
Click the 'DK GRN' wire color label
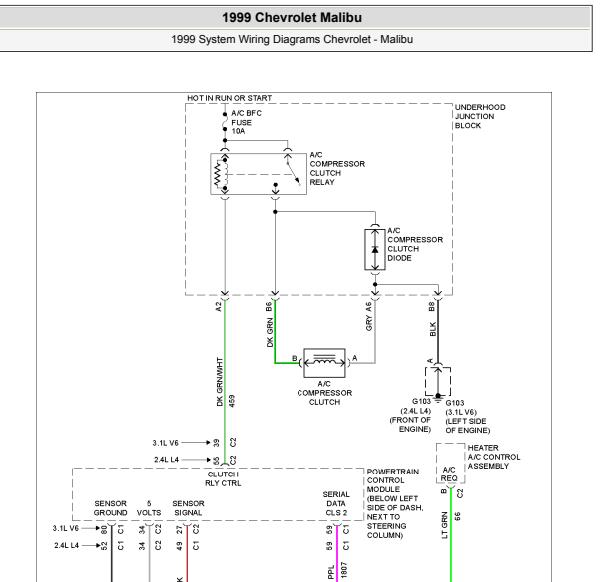pos(270,333)
